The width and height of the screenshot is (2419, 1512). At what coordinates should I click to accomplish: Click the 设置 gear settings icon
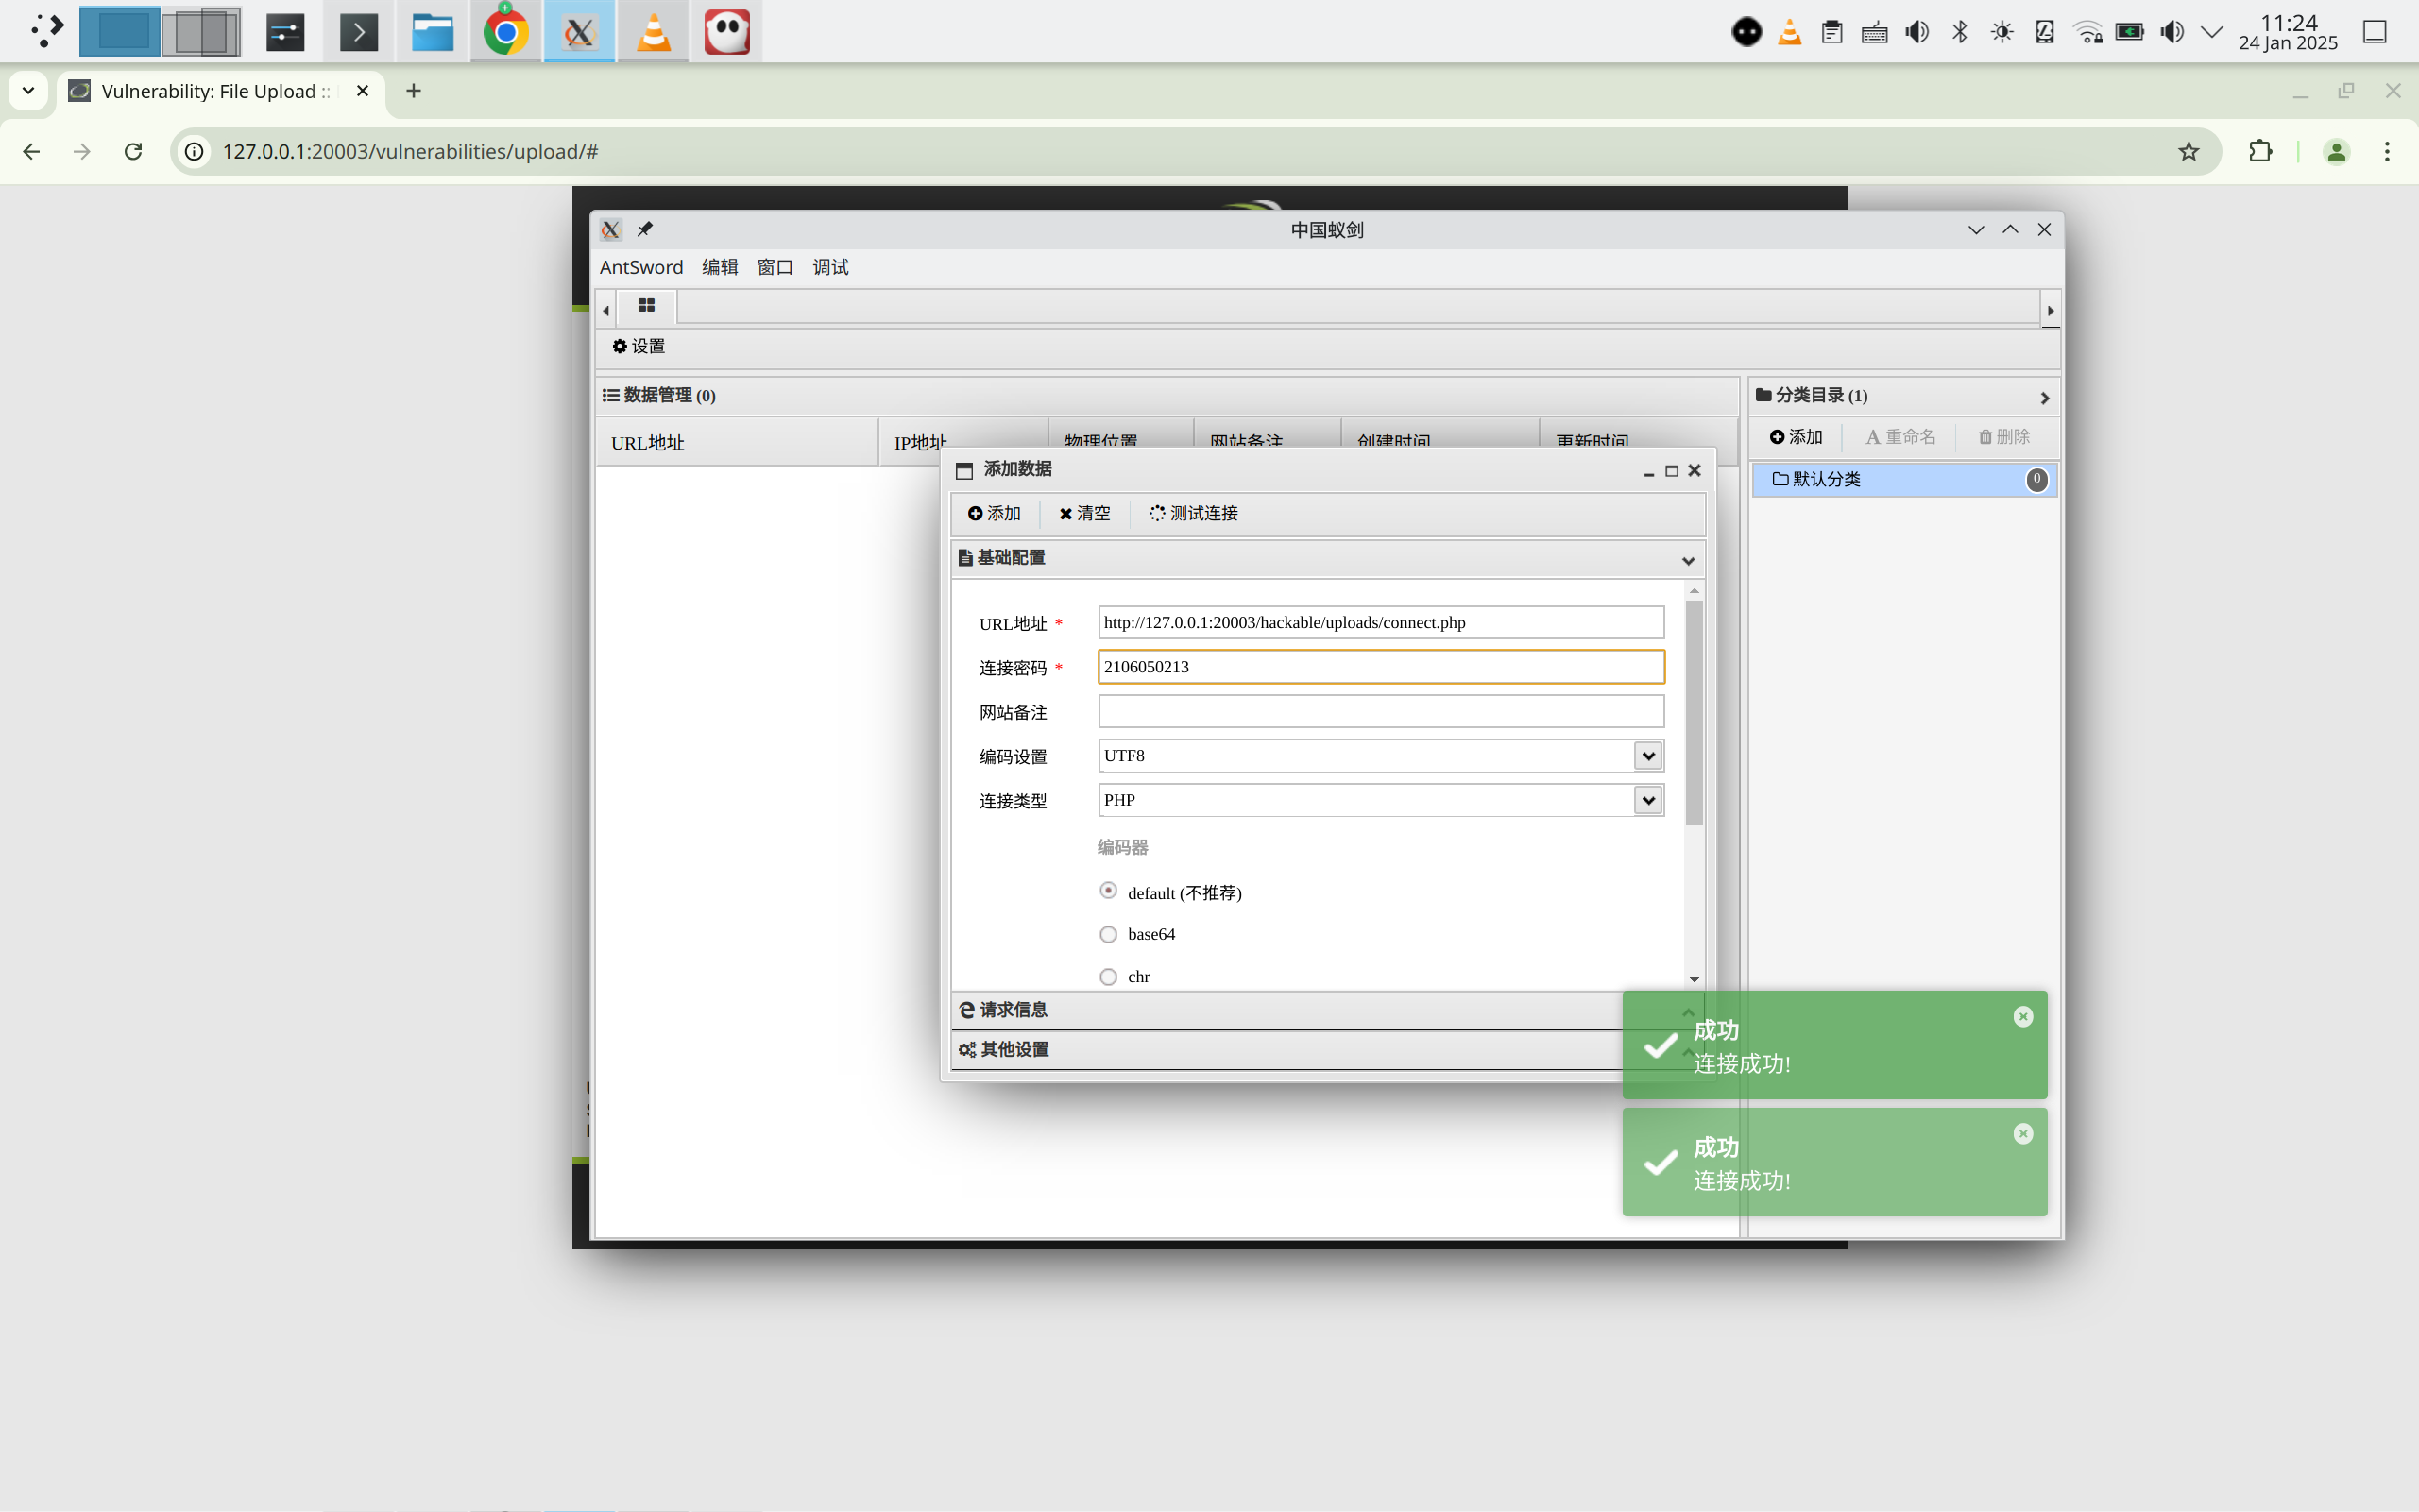point(620,346)
